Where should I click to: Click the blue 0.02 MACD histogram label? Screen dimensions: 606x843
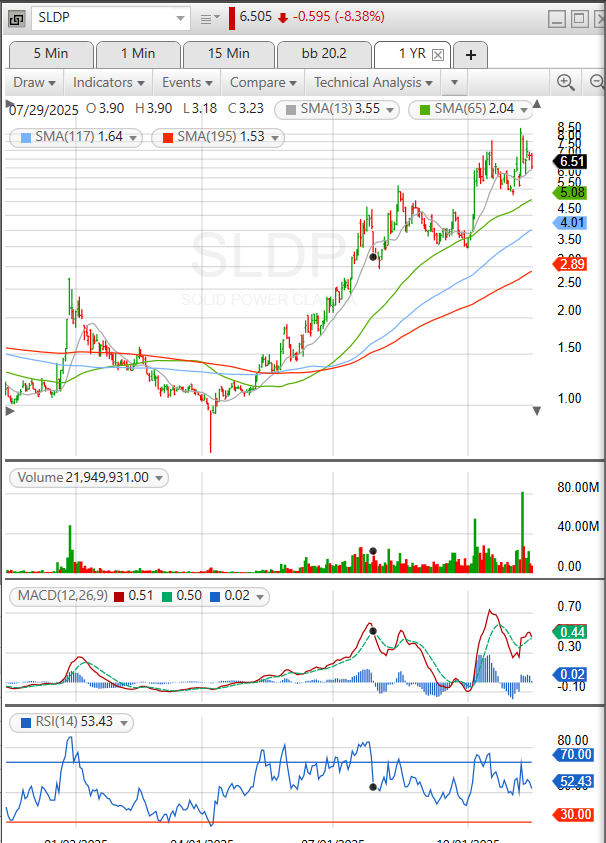[x=571, y=675]
